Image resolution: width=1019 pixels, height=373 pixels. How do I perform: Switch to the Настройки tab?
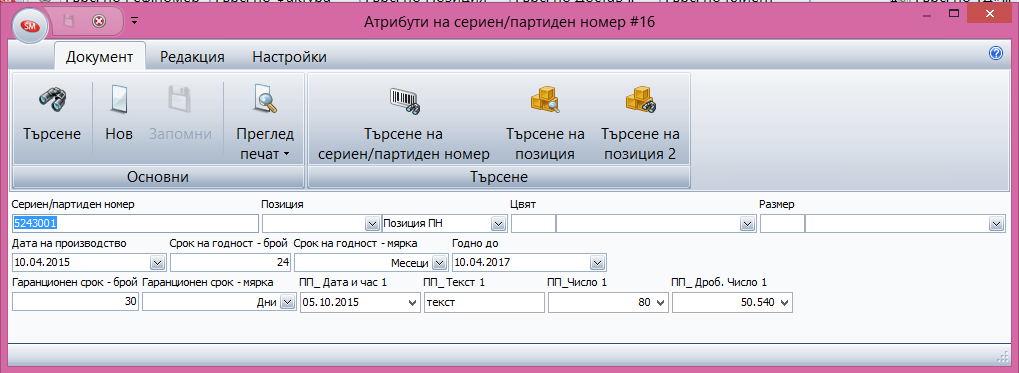tap(289, 57)
